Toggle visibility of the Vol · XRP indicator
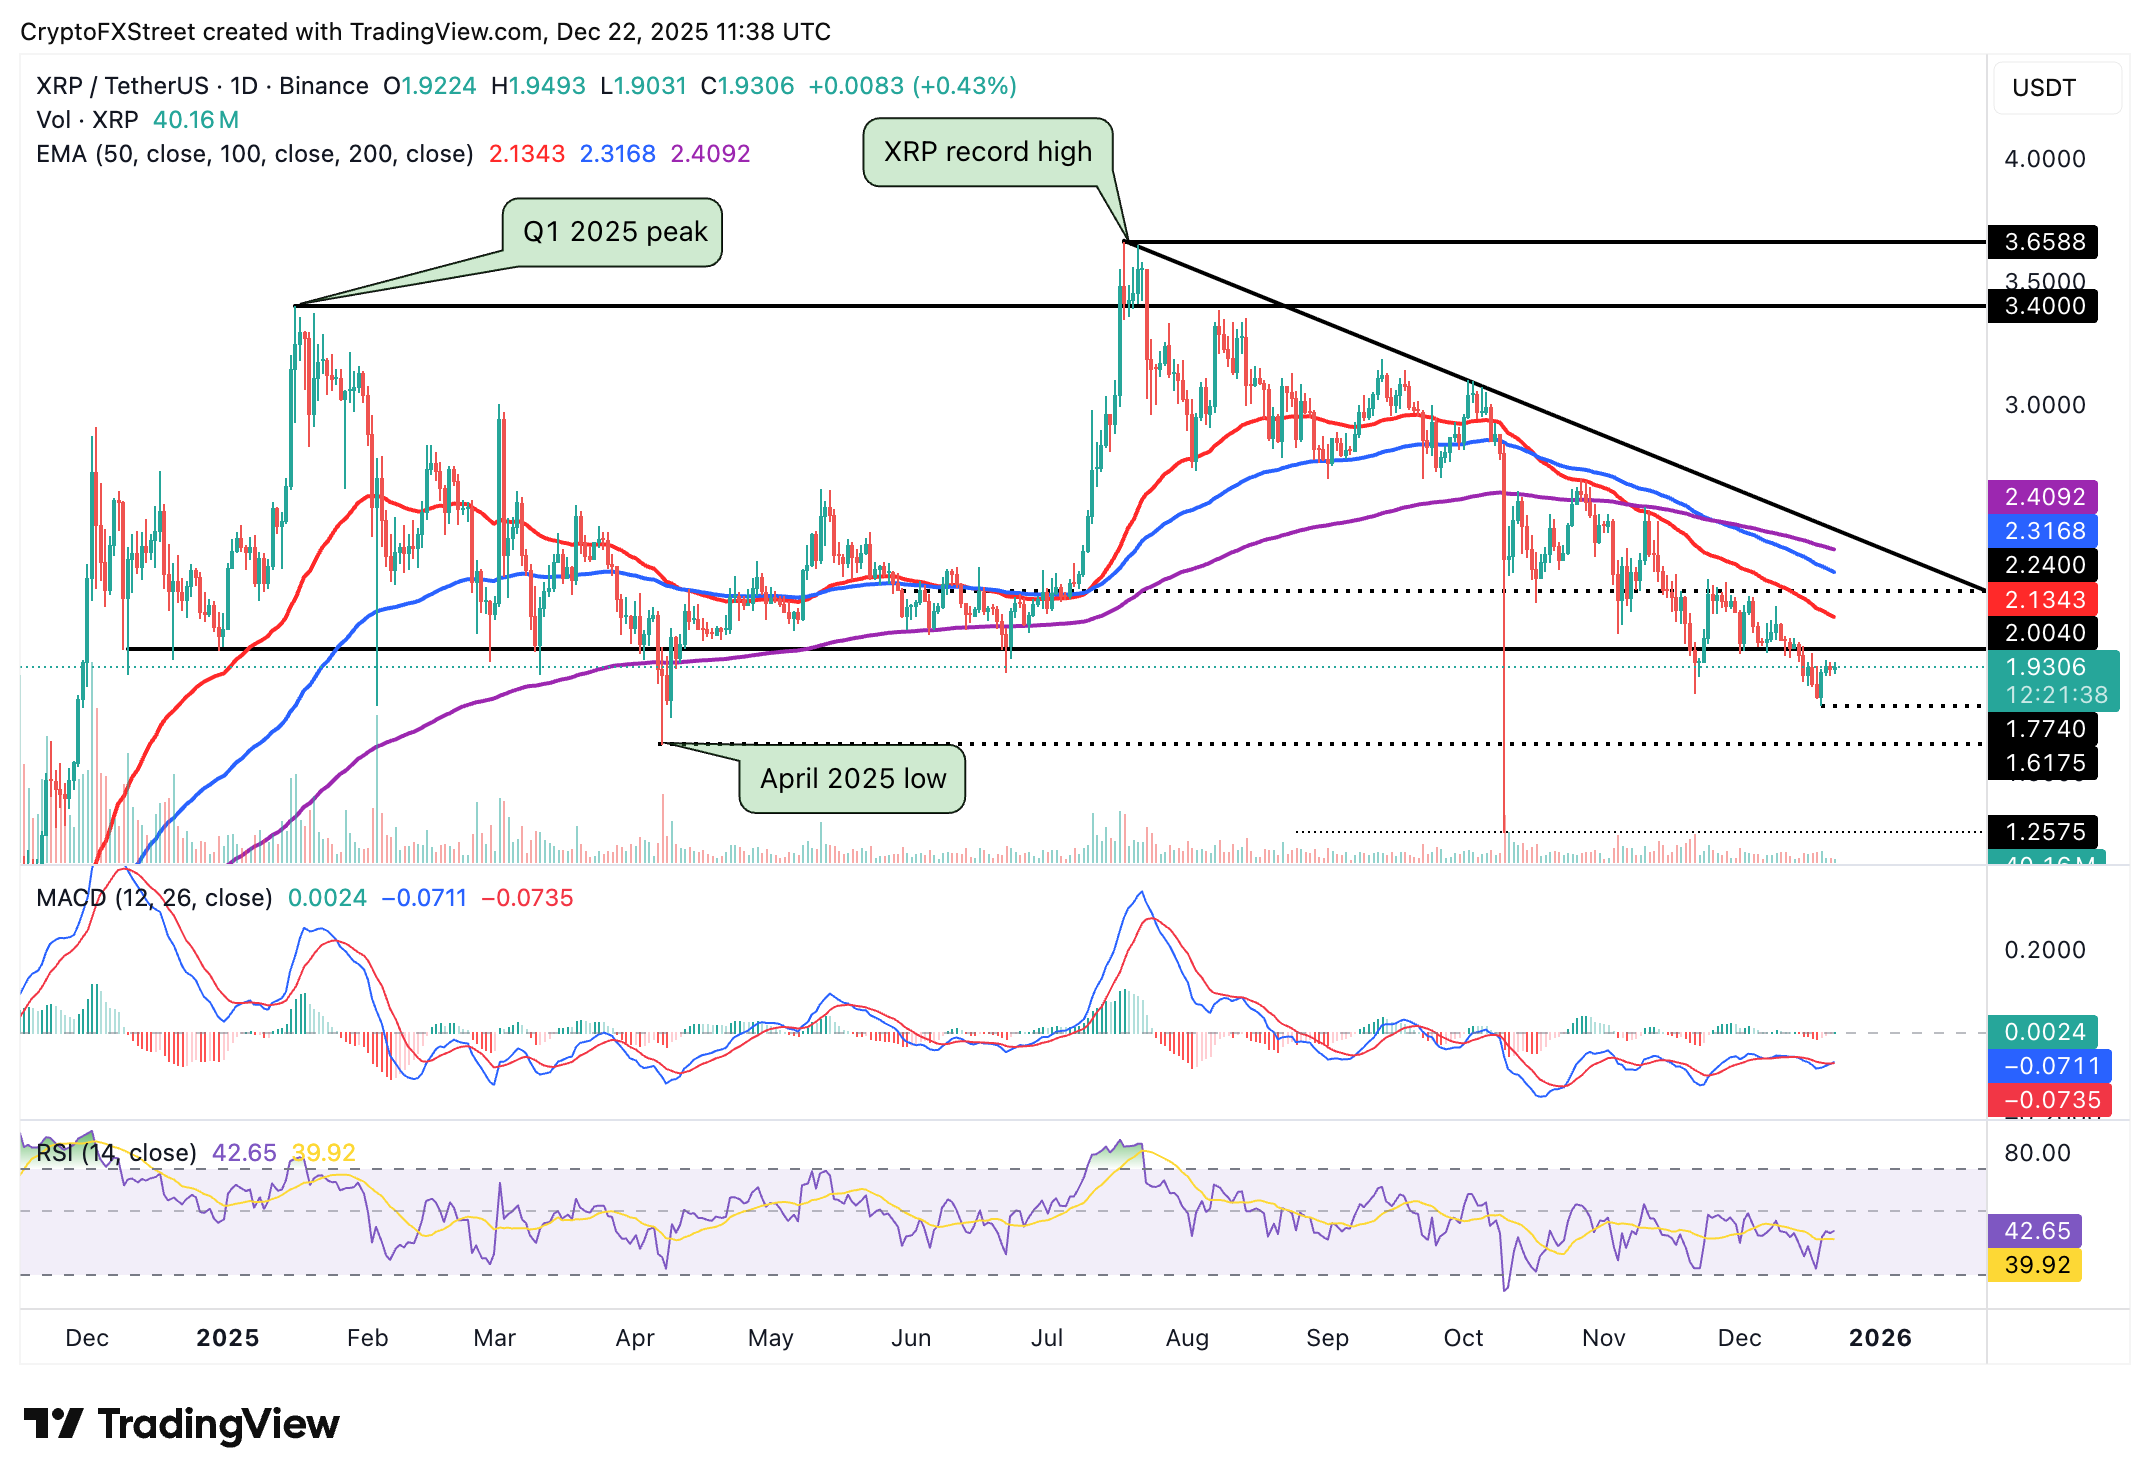Viewport: 2150px width, 1484px height. coord(85,120)
